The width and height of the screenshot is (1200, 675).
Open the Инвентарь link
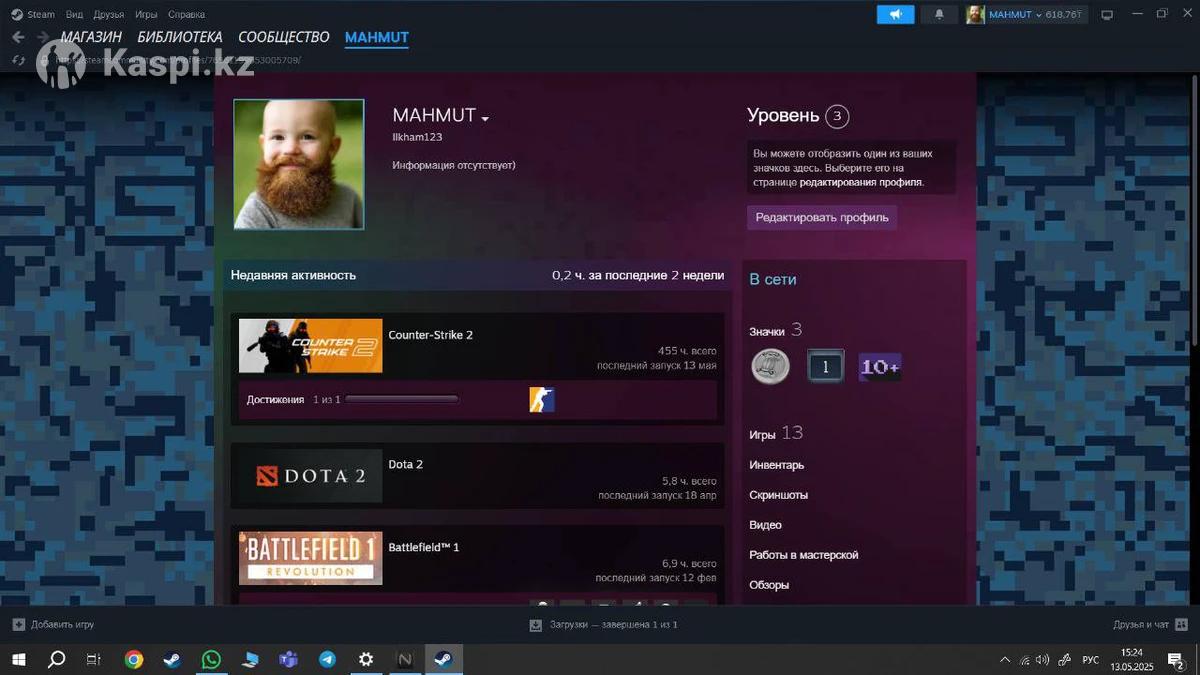pos(777,465)
